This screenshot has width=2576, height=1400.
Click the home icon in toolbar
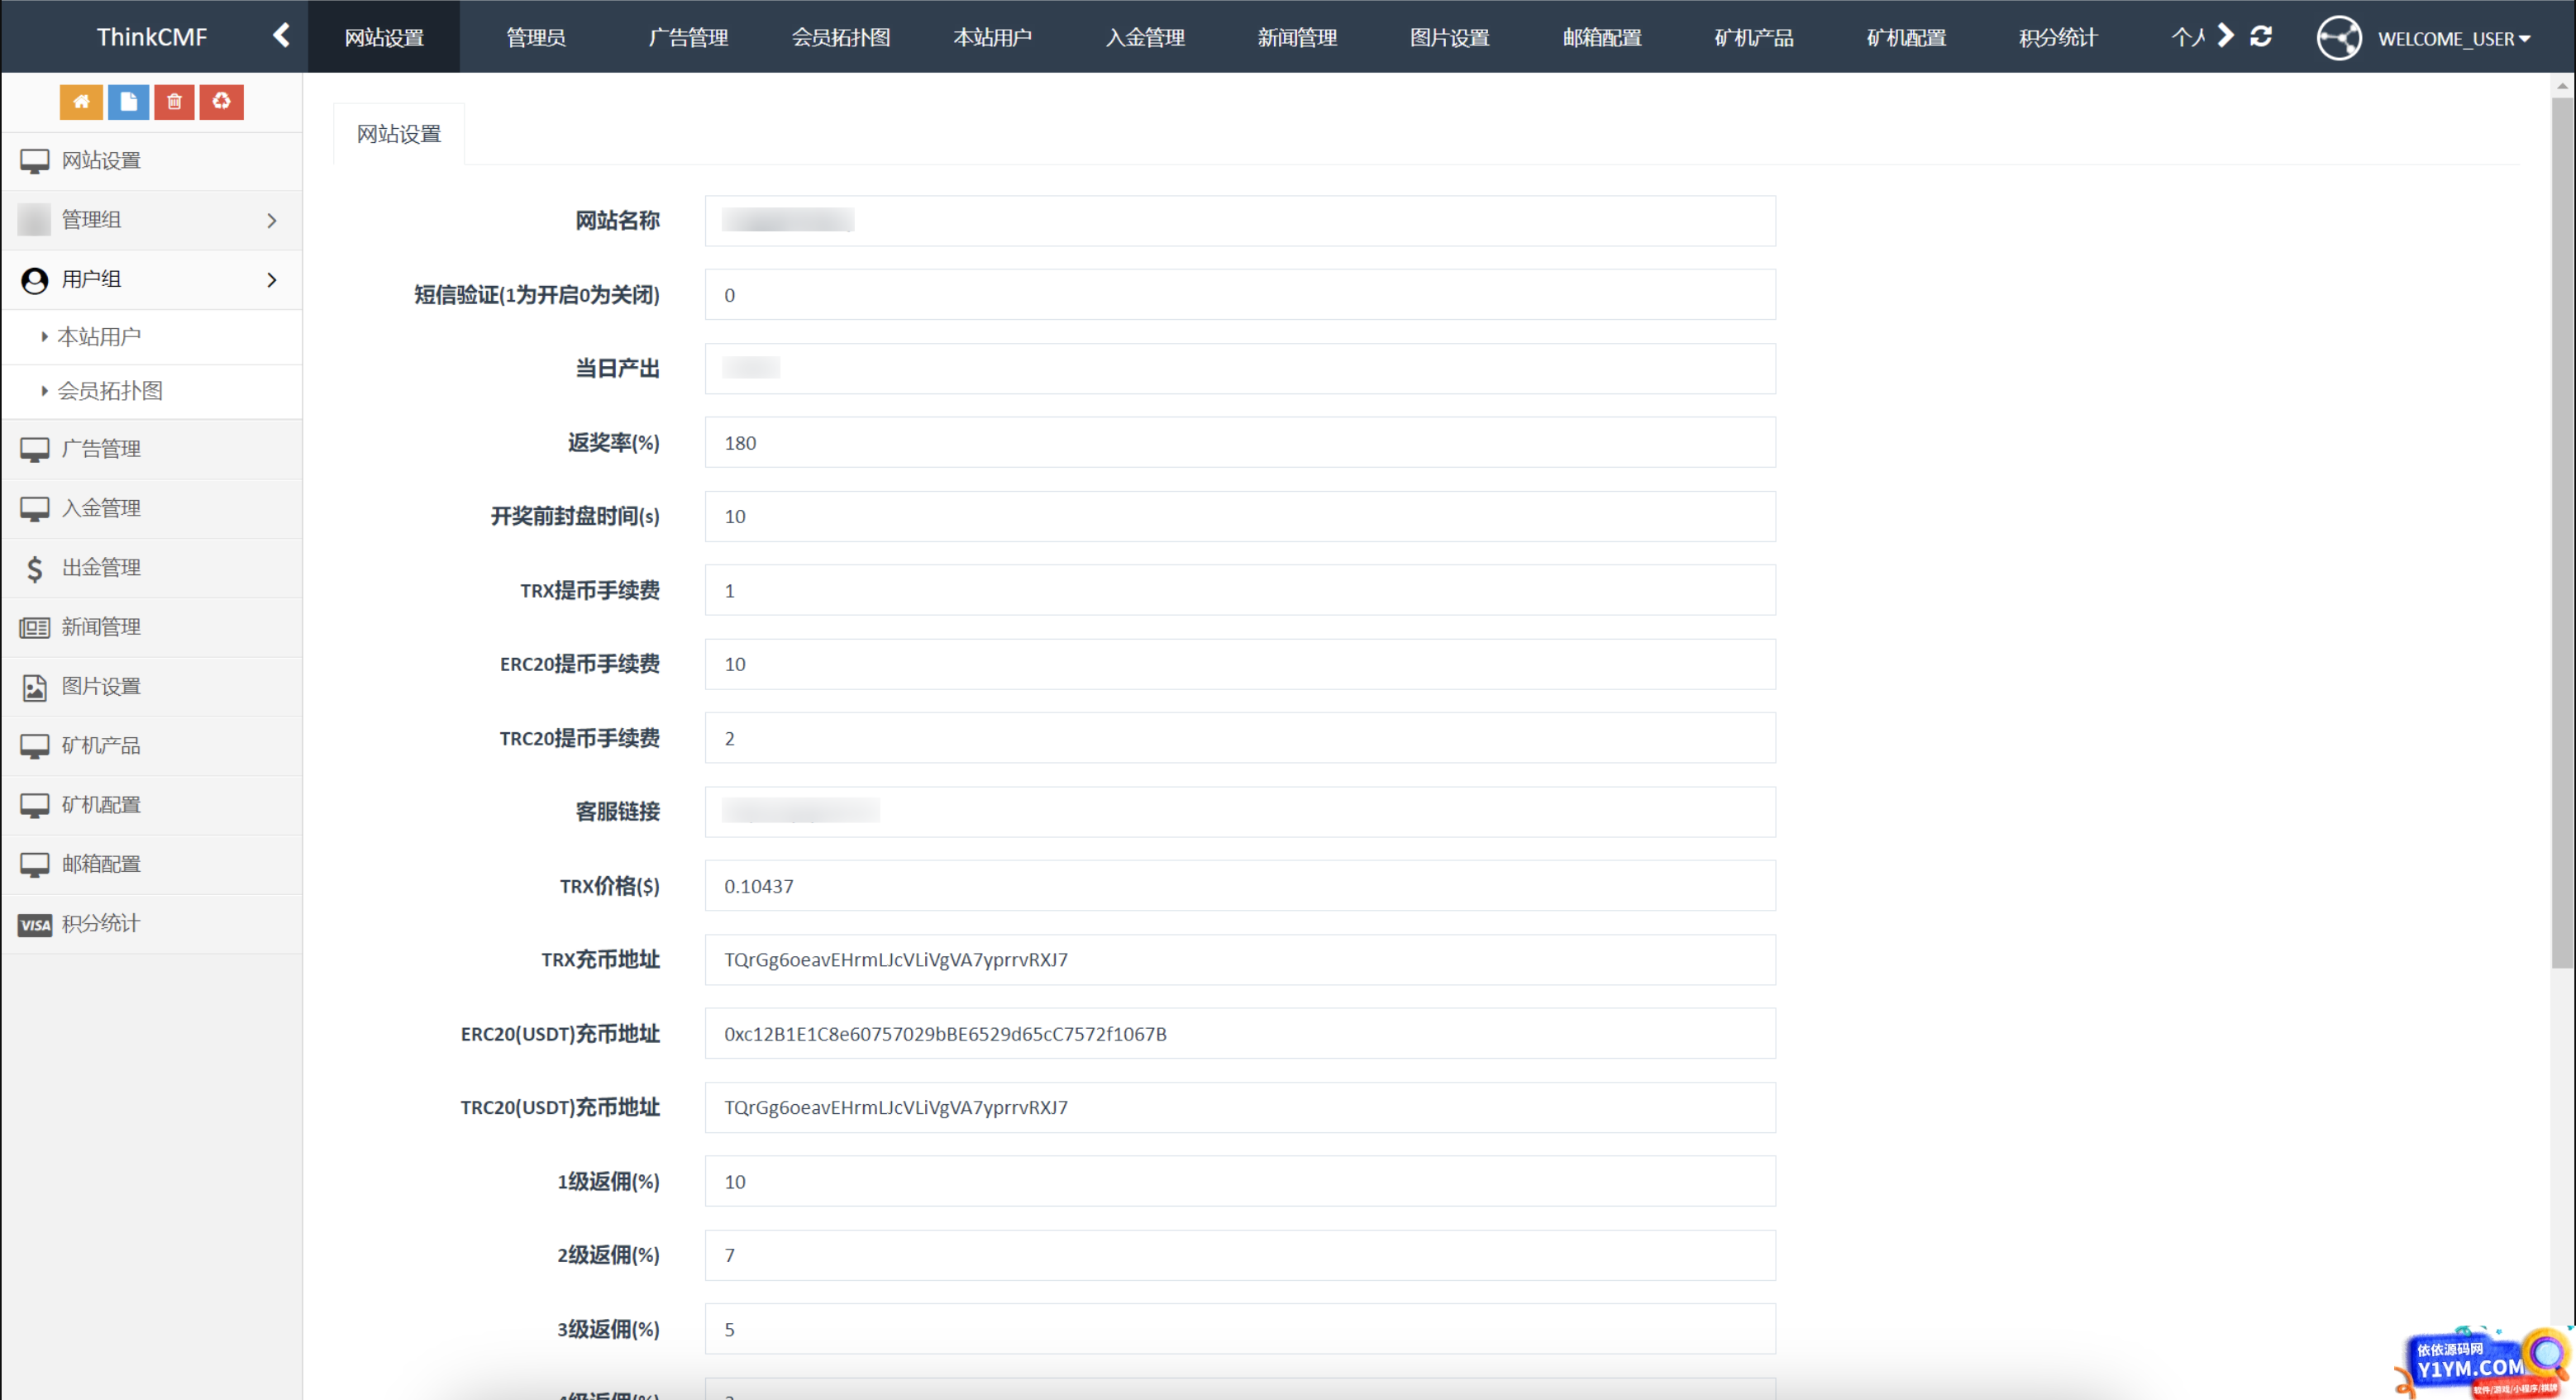coord(81,102)
